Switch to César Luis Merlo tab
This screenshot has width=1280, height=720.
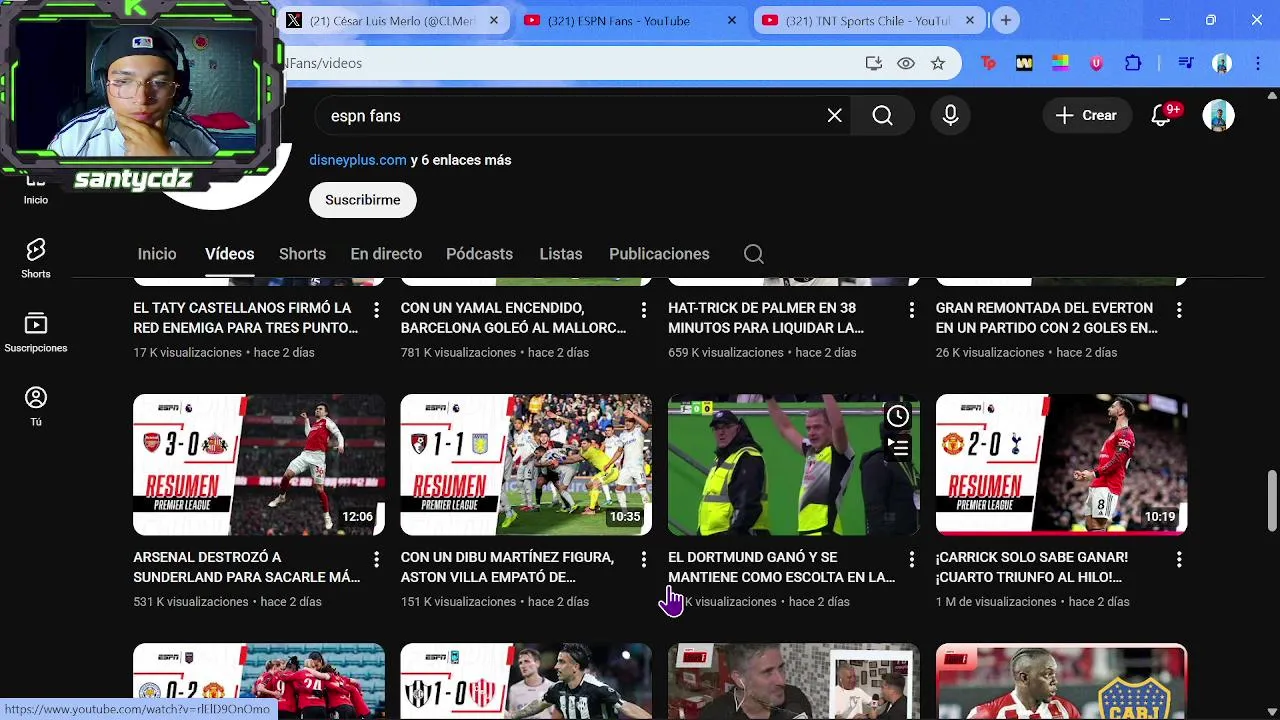point(392,20)
